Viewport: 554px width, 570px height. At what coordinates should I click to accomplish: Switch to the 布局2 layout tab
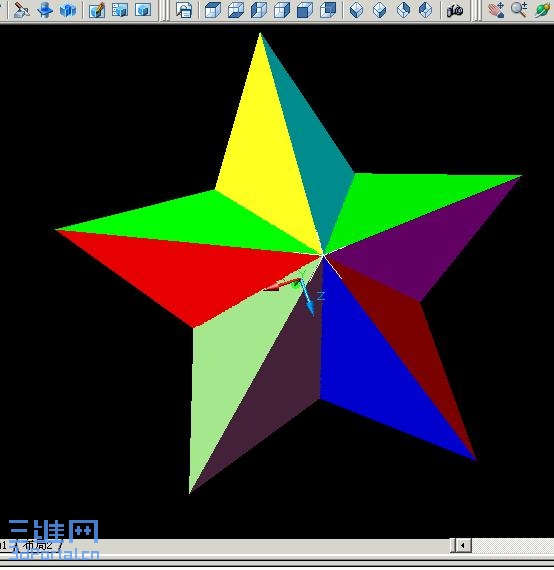[38, 545]
